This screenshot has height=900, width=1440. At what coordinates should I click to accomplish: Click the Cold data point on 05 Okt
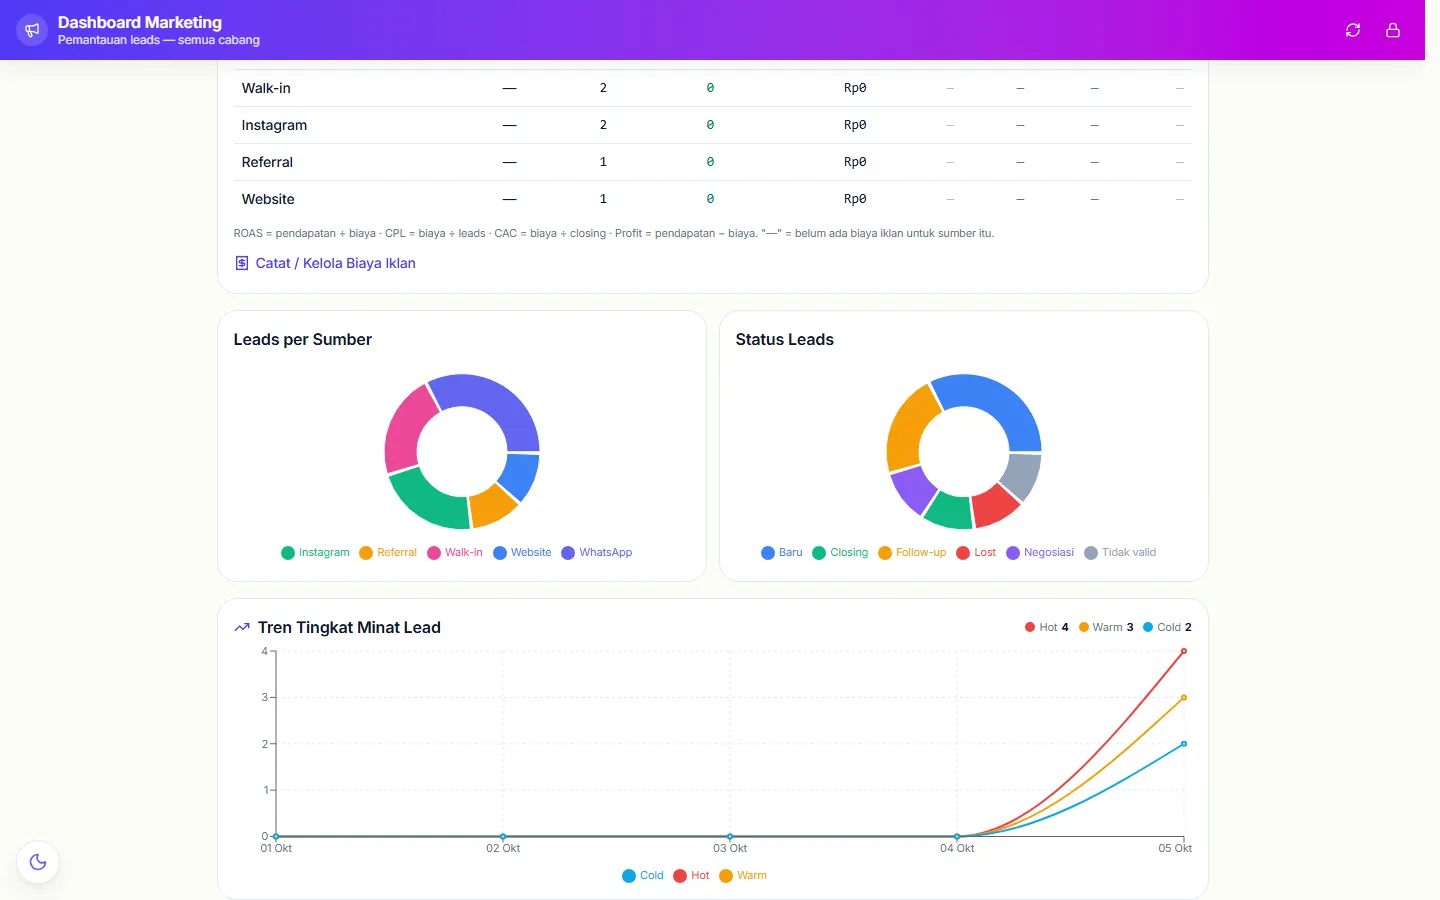(1184, 744)
